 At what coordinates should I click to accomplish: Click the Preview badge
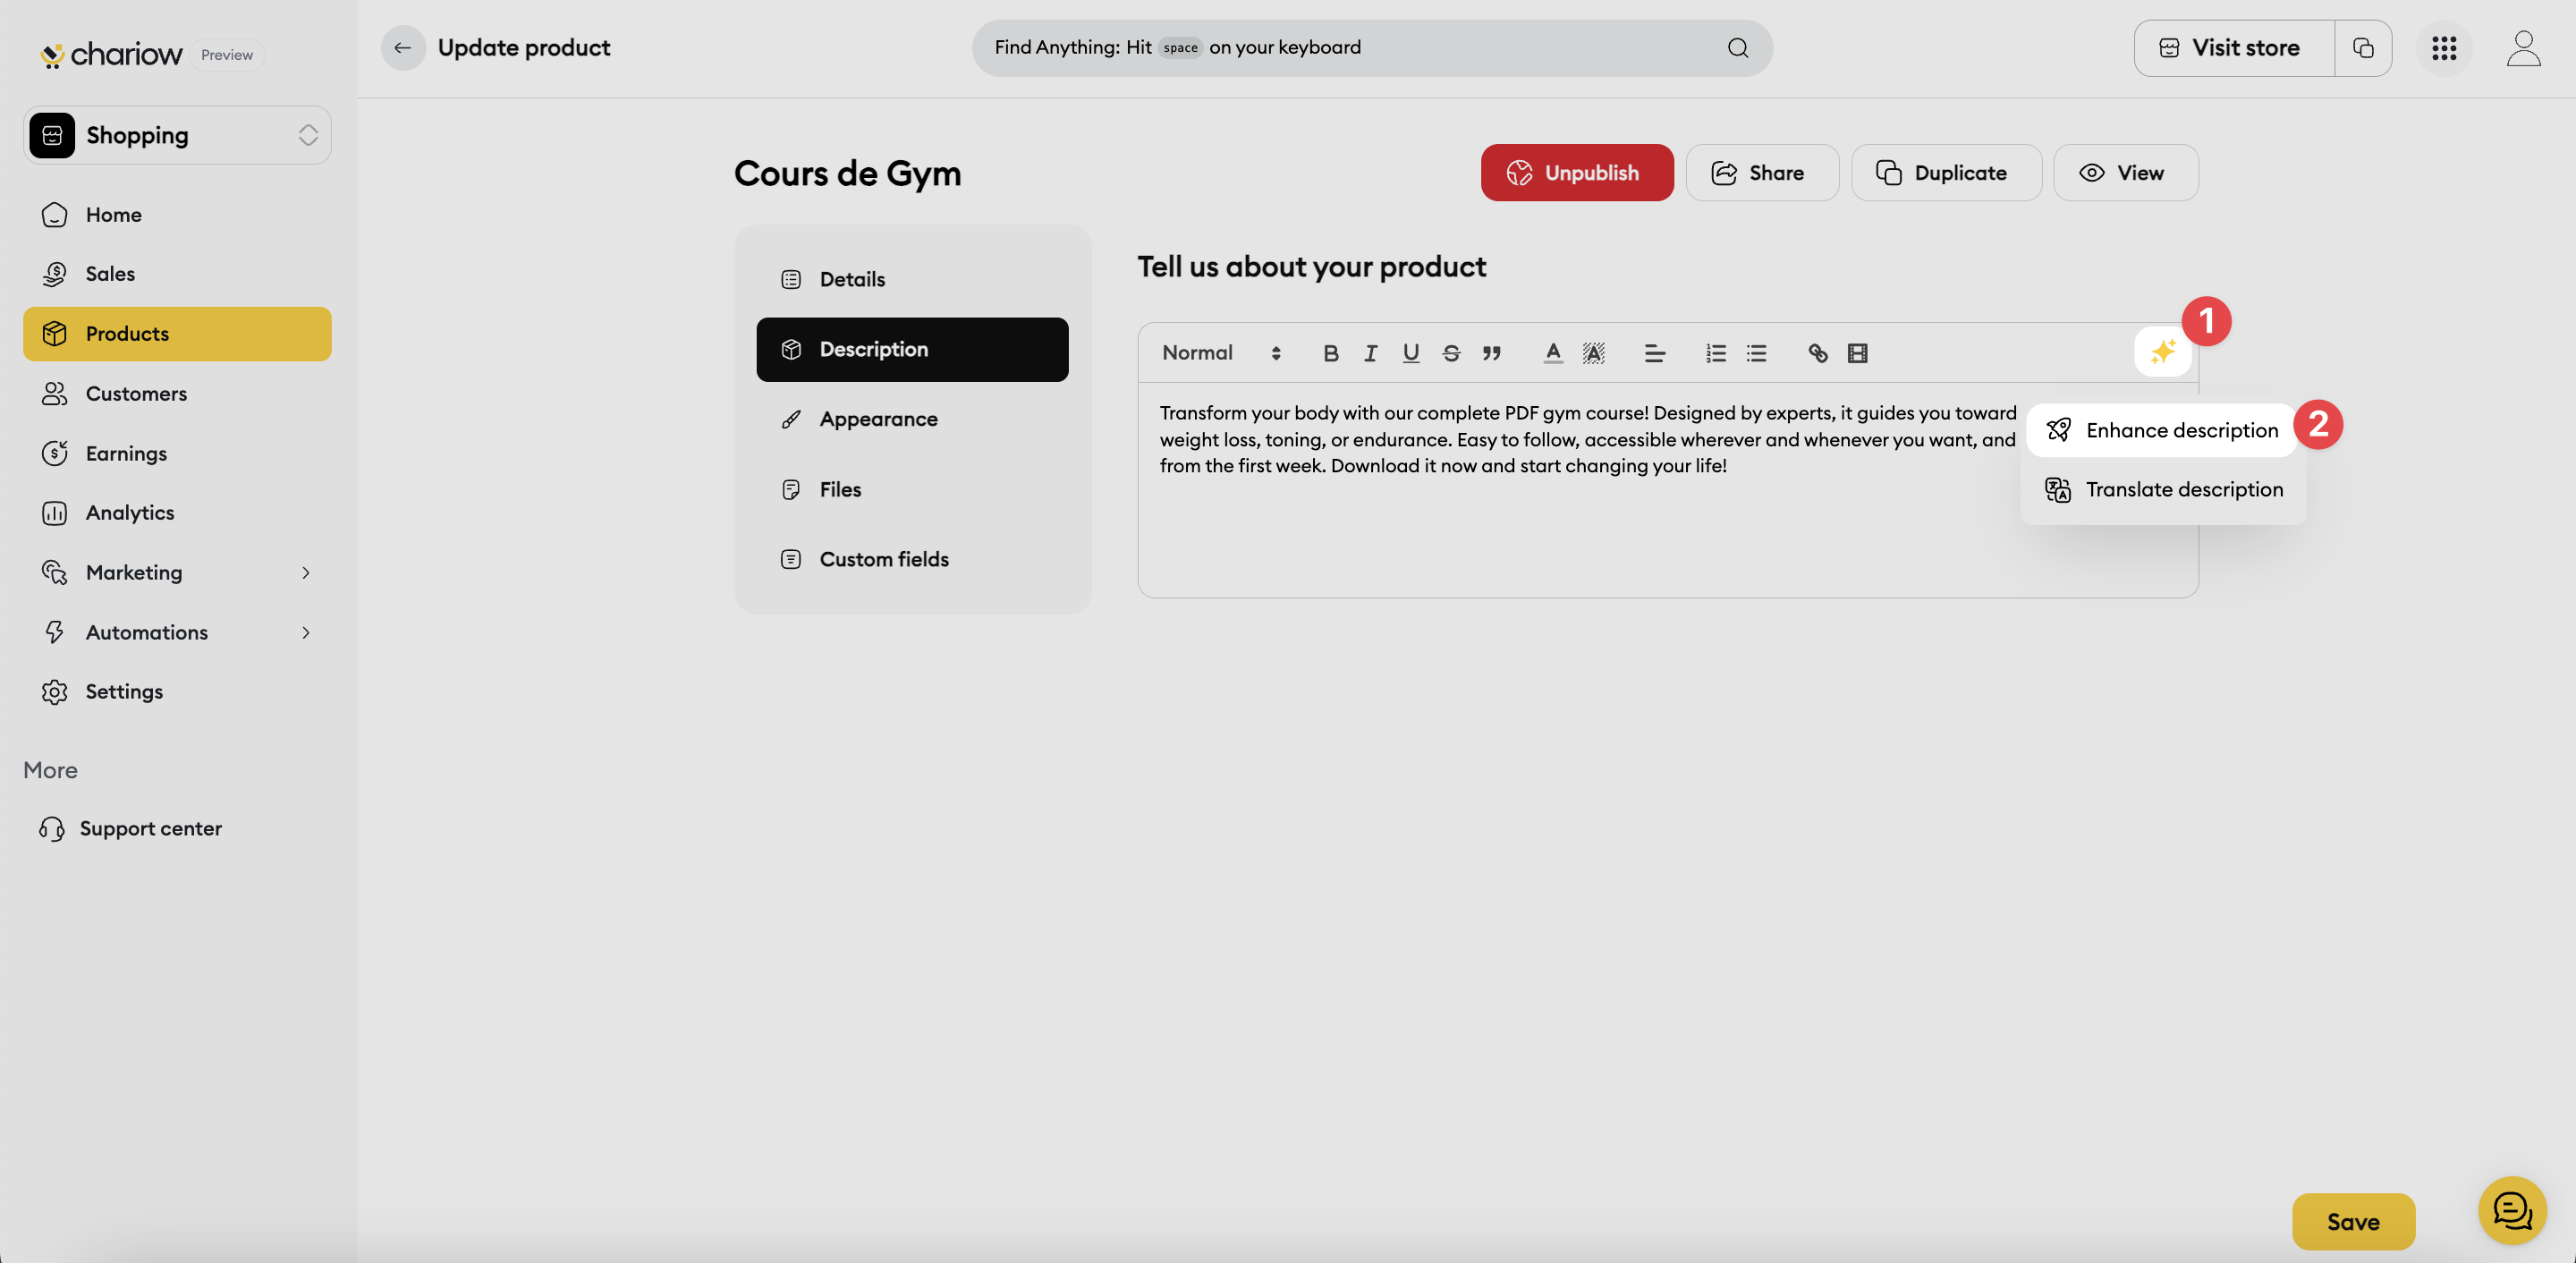[x=227, y=55]
